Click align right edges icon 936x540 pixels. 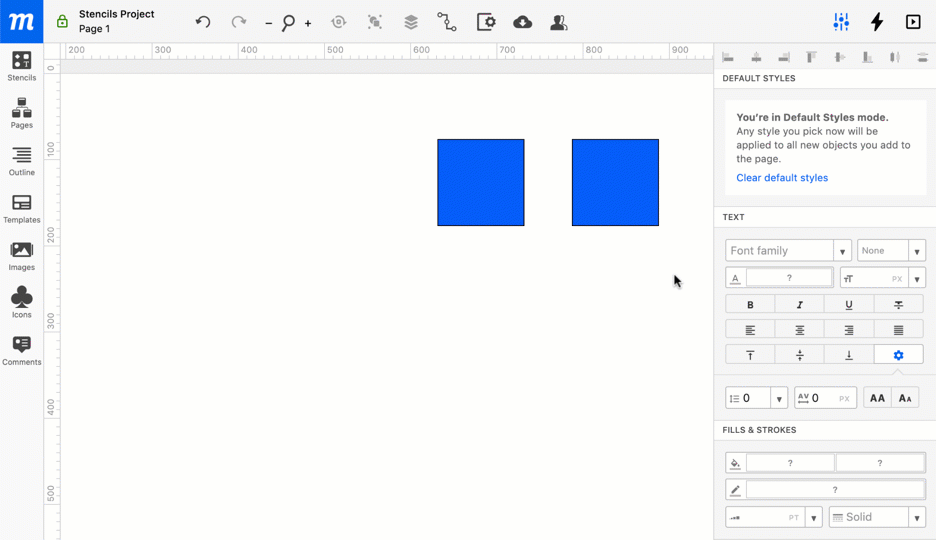click(784, 57)
